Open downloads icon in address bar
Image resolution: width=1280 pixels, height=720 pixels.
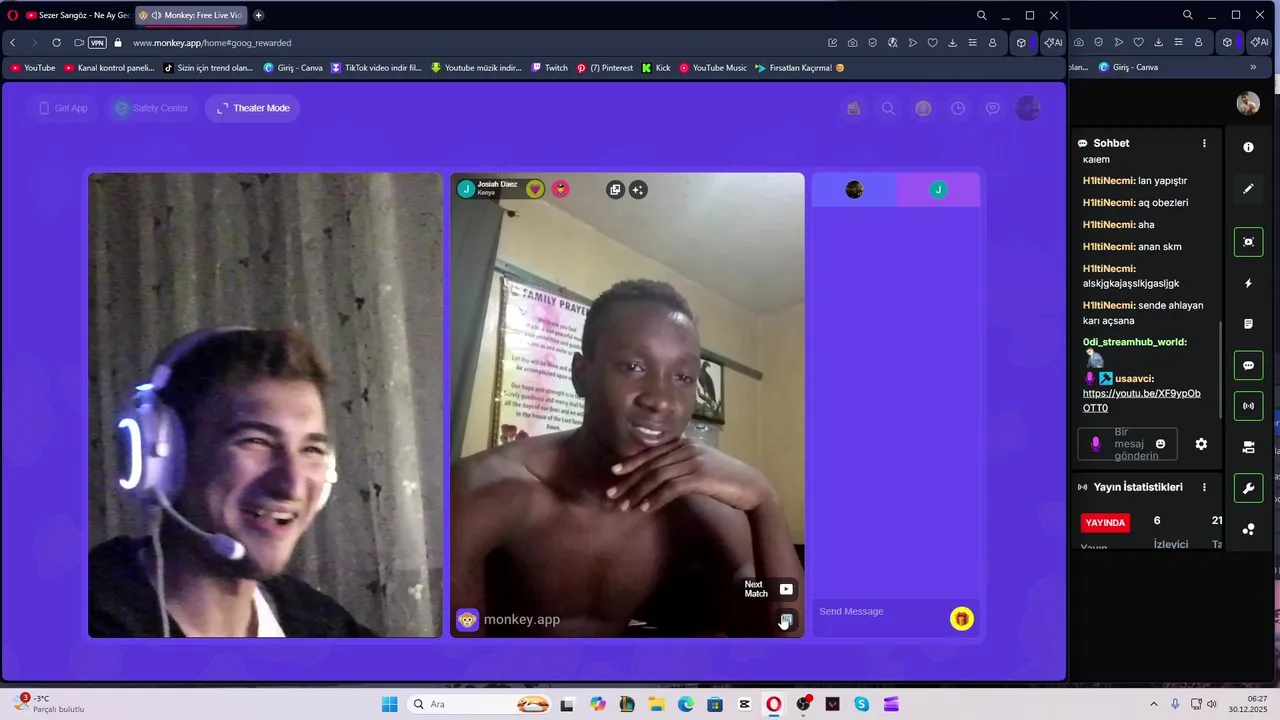point(952,43)
